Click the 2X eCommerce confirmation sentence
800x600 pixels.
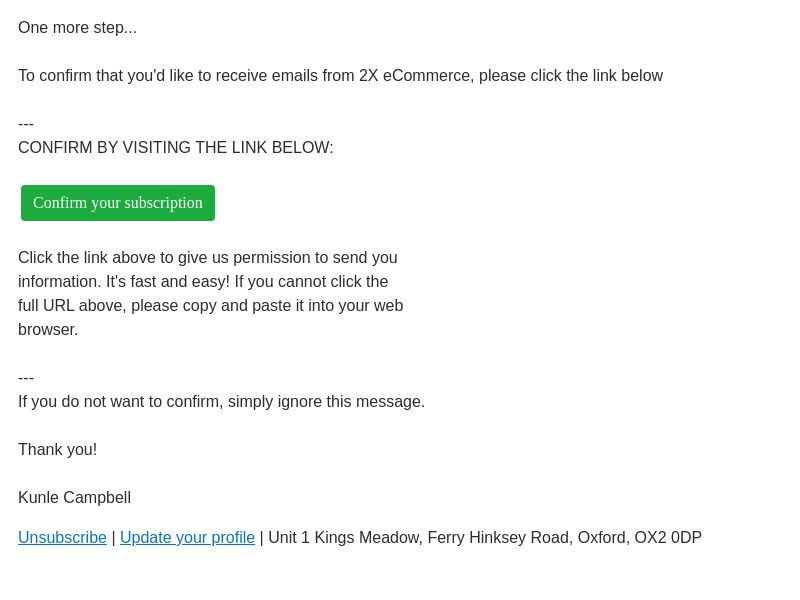click(x=340, y=76)
